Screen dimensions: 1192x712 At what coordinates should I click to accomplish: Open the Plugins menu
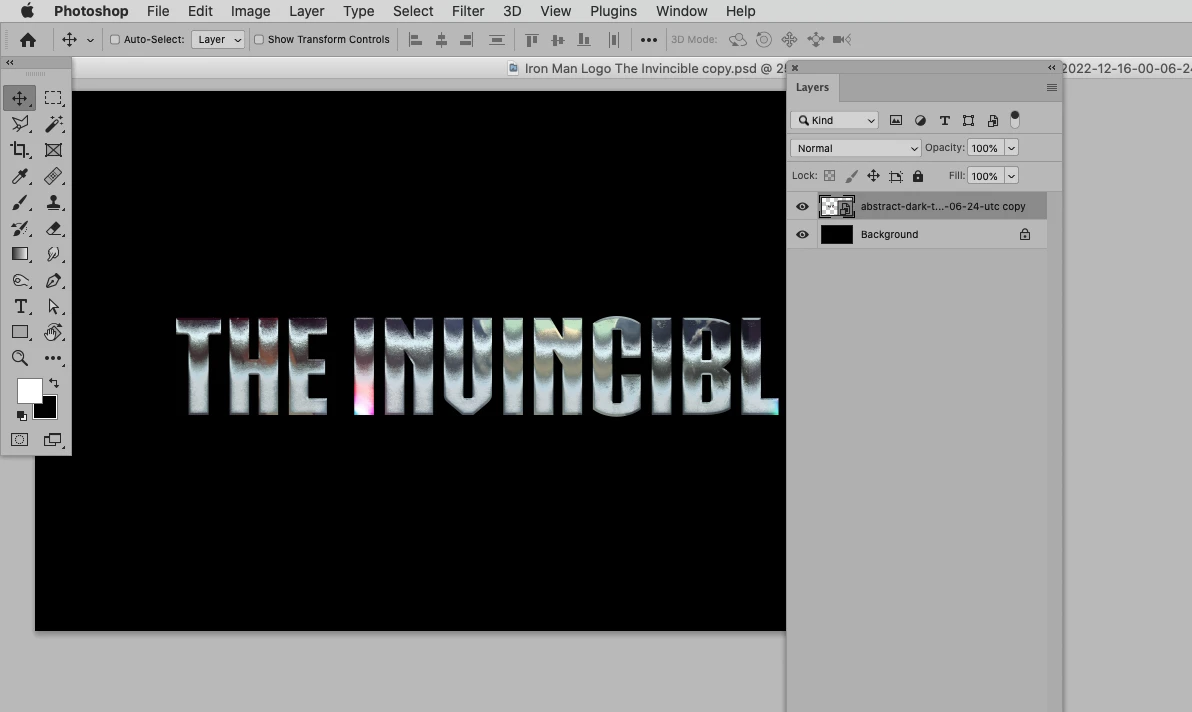(x=613, y=11)
